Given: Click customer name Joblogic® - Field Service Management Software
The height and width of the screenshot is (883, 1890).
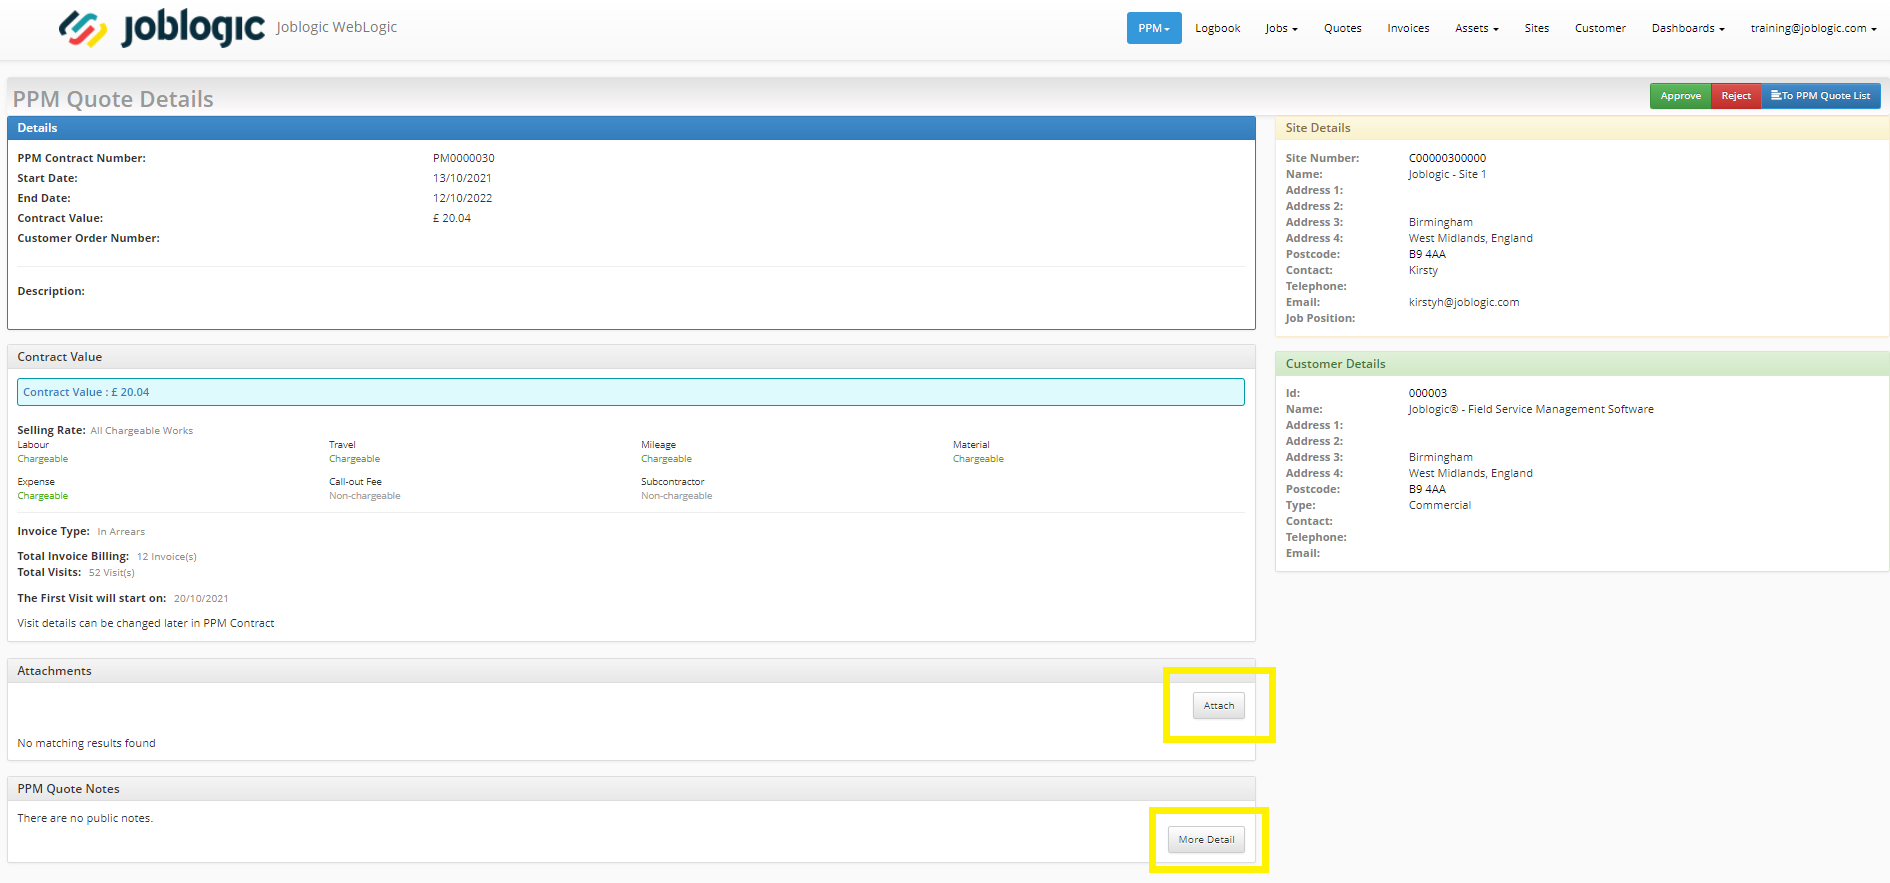Looking at the screenshot, I should pyautogui.click(x=1531, y=409).
